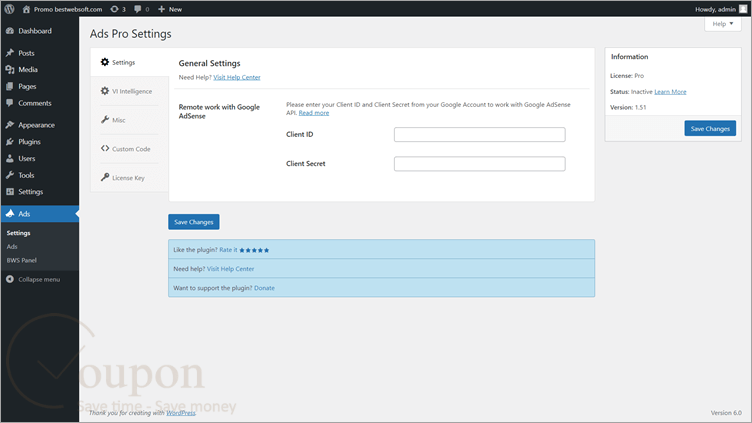Screen dimensions: 752x423
Task: Click Save Changes below the settings form
Action: click(x=194, y=222)
